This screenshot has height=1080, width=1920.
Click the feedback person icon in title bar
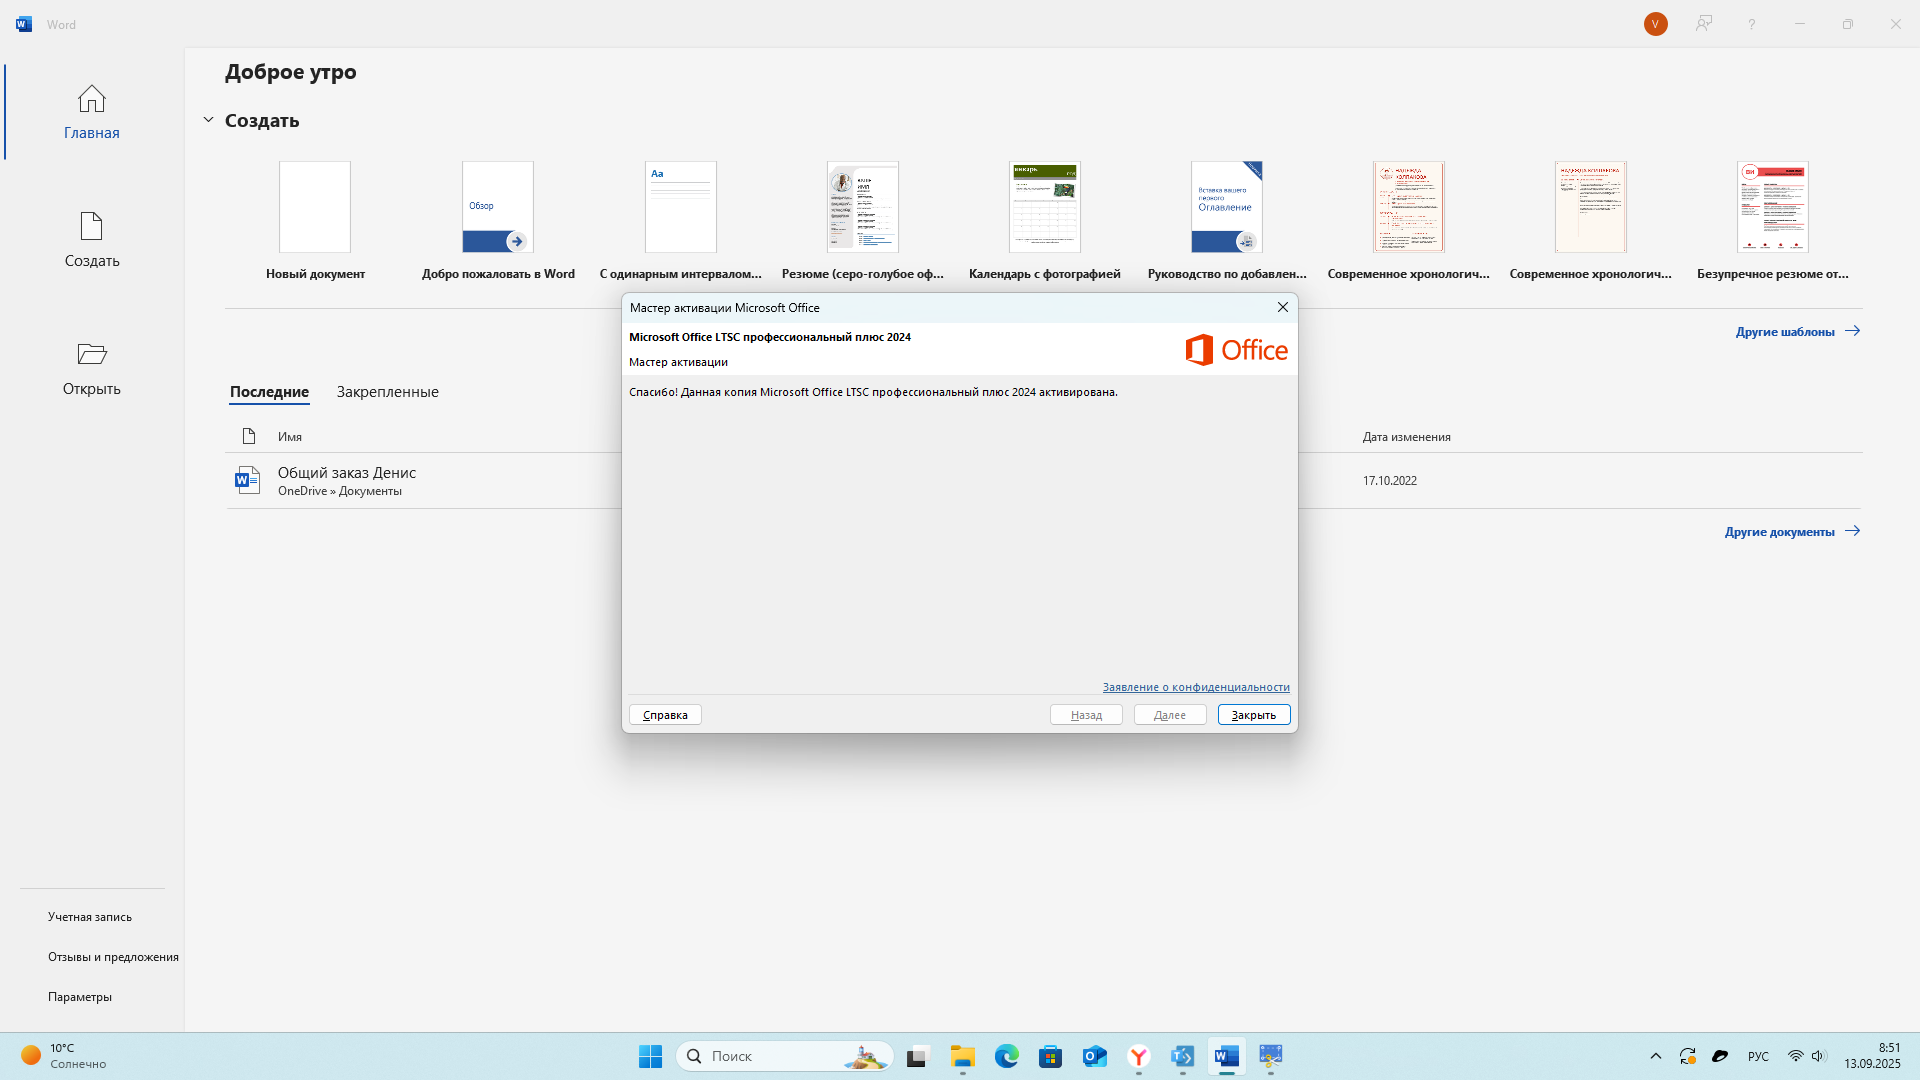1704,24
